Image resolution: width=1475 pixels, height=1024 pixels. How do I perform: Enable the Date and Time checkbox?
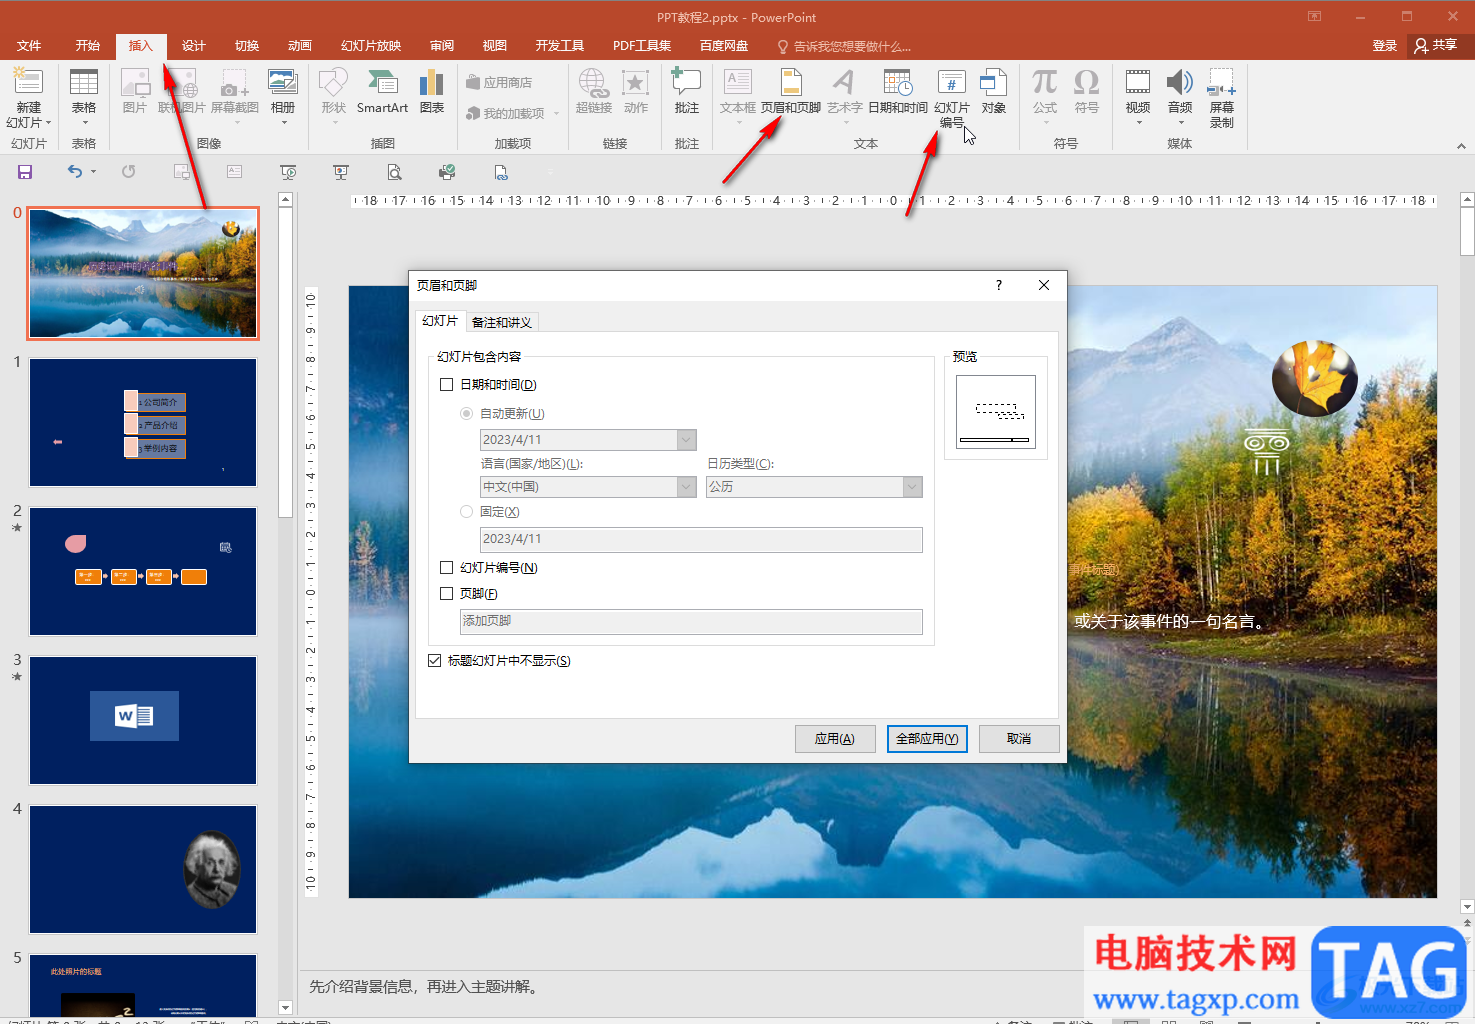tap(447, 385)
